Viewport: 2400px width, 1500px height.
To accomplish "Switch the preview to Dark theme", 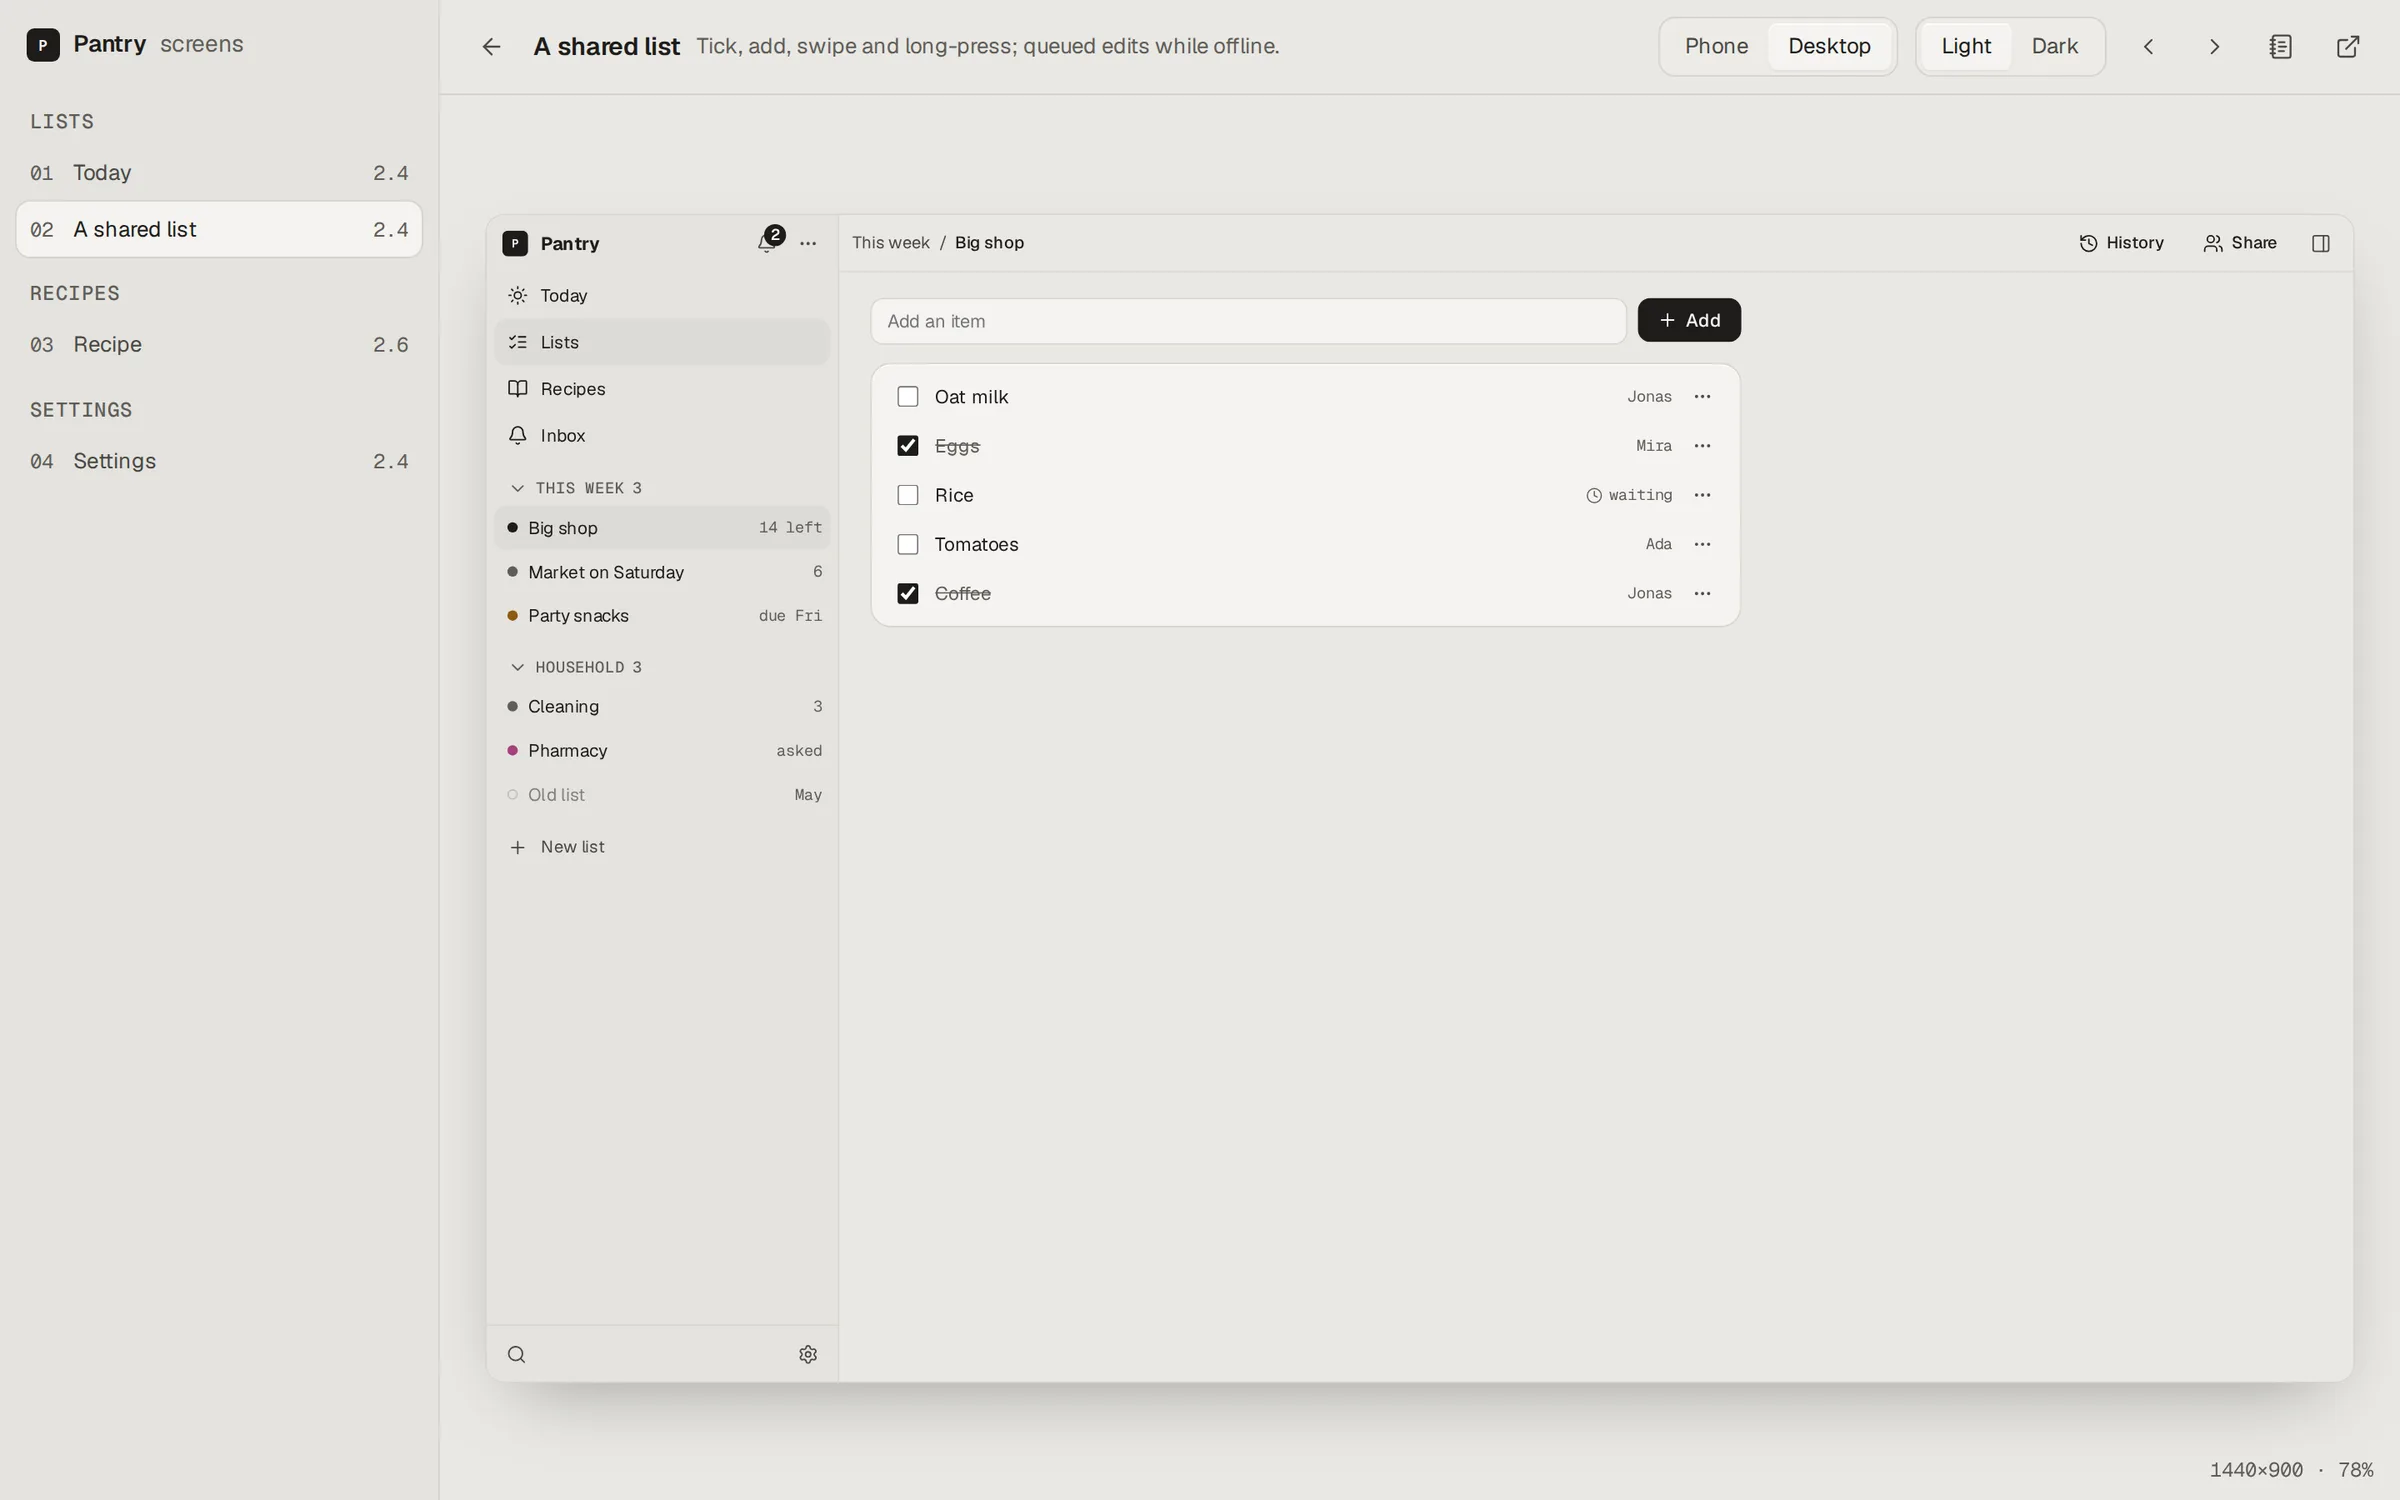I will (2054, 46).
